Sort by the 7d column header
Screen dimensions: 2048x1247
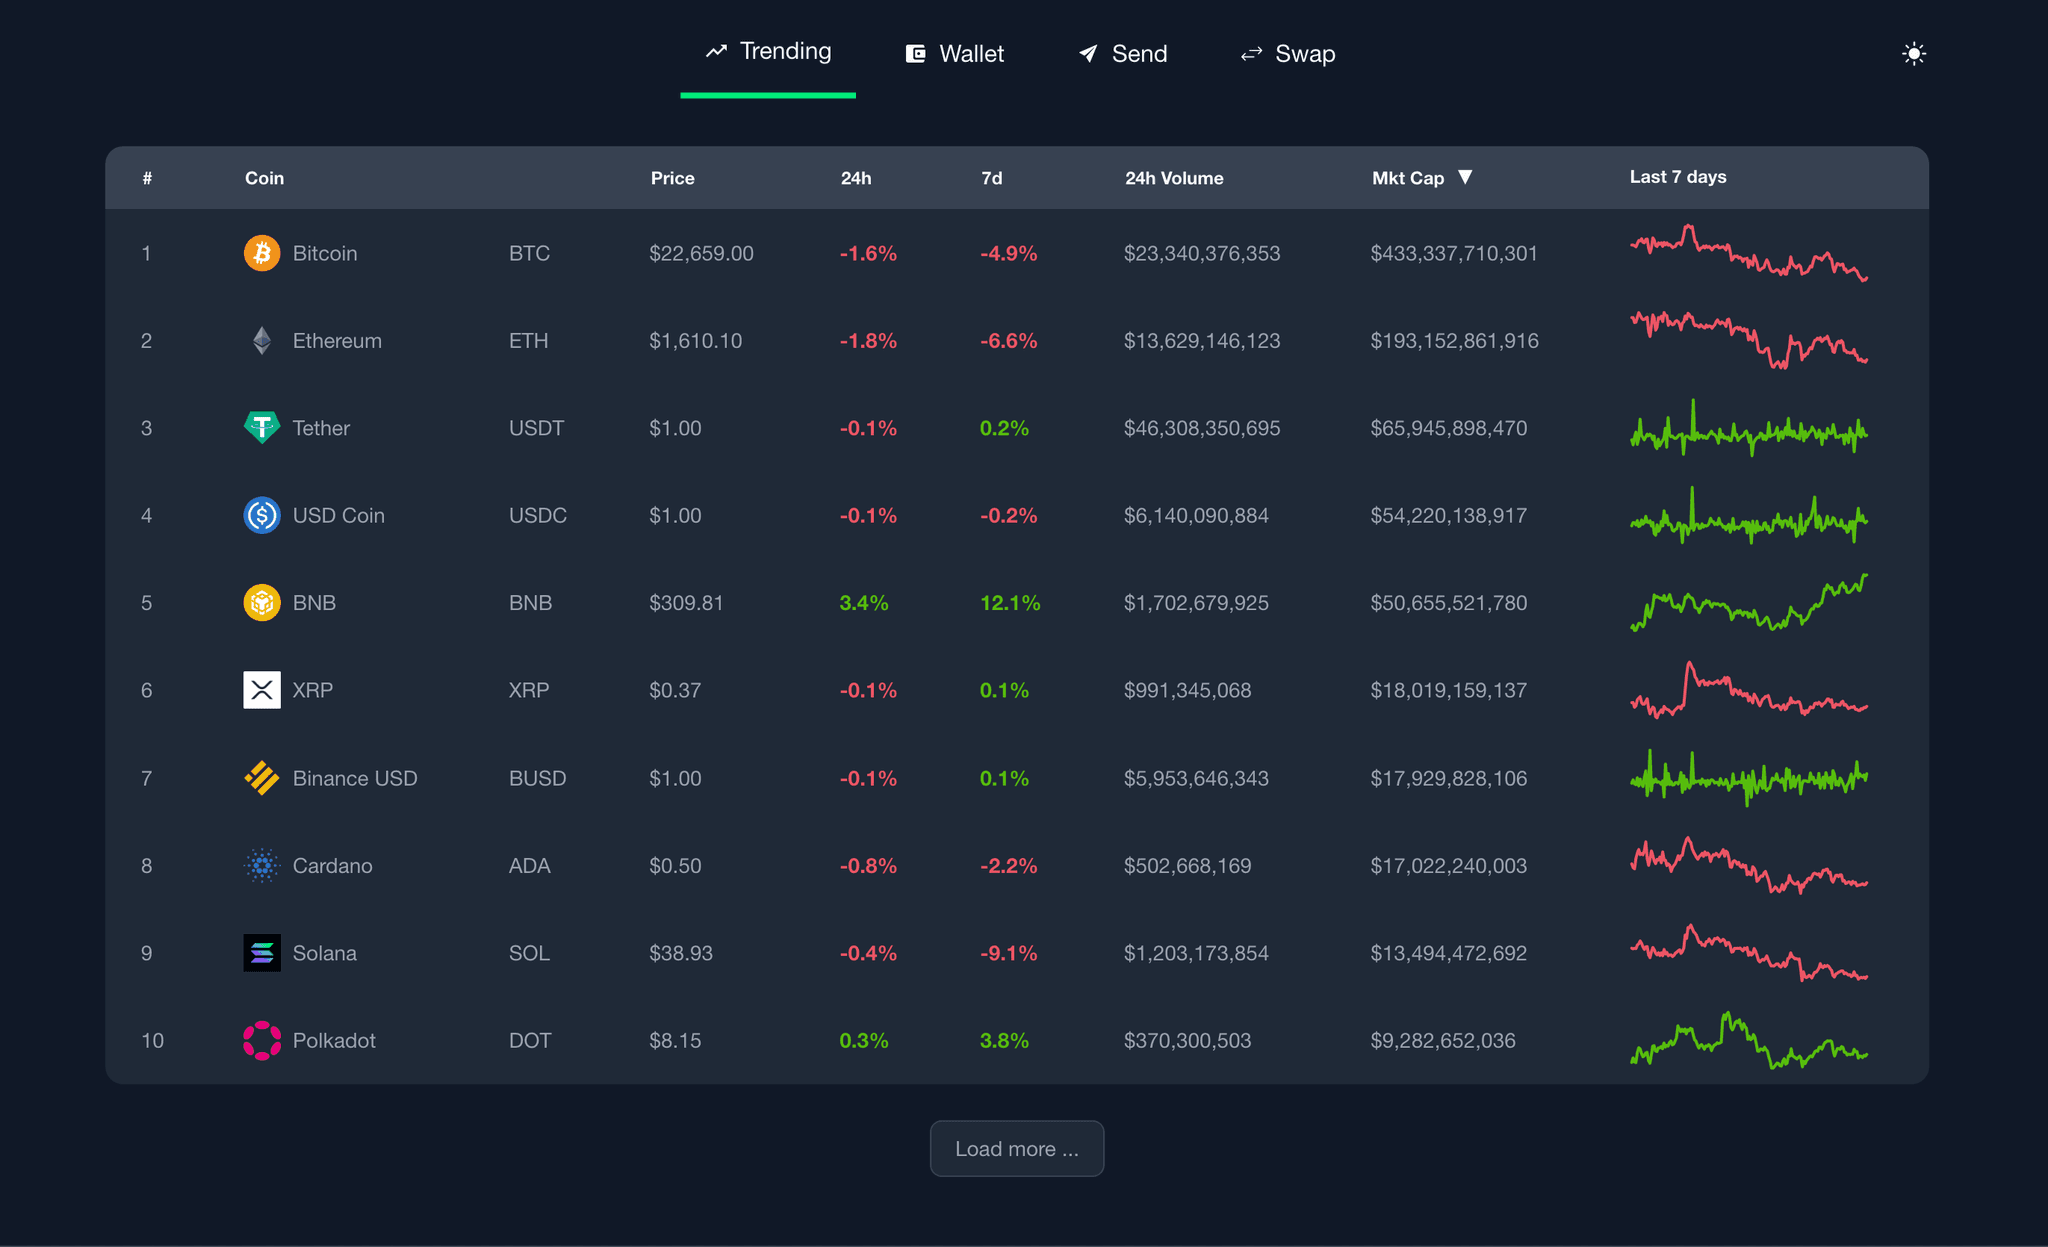[x=992, y=178]
